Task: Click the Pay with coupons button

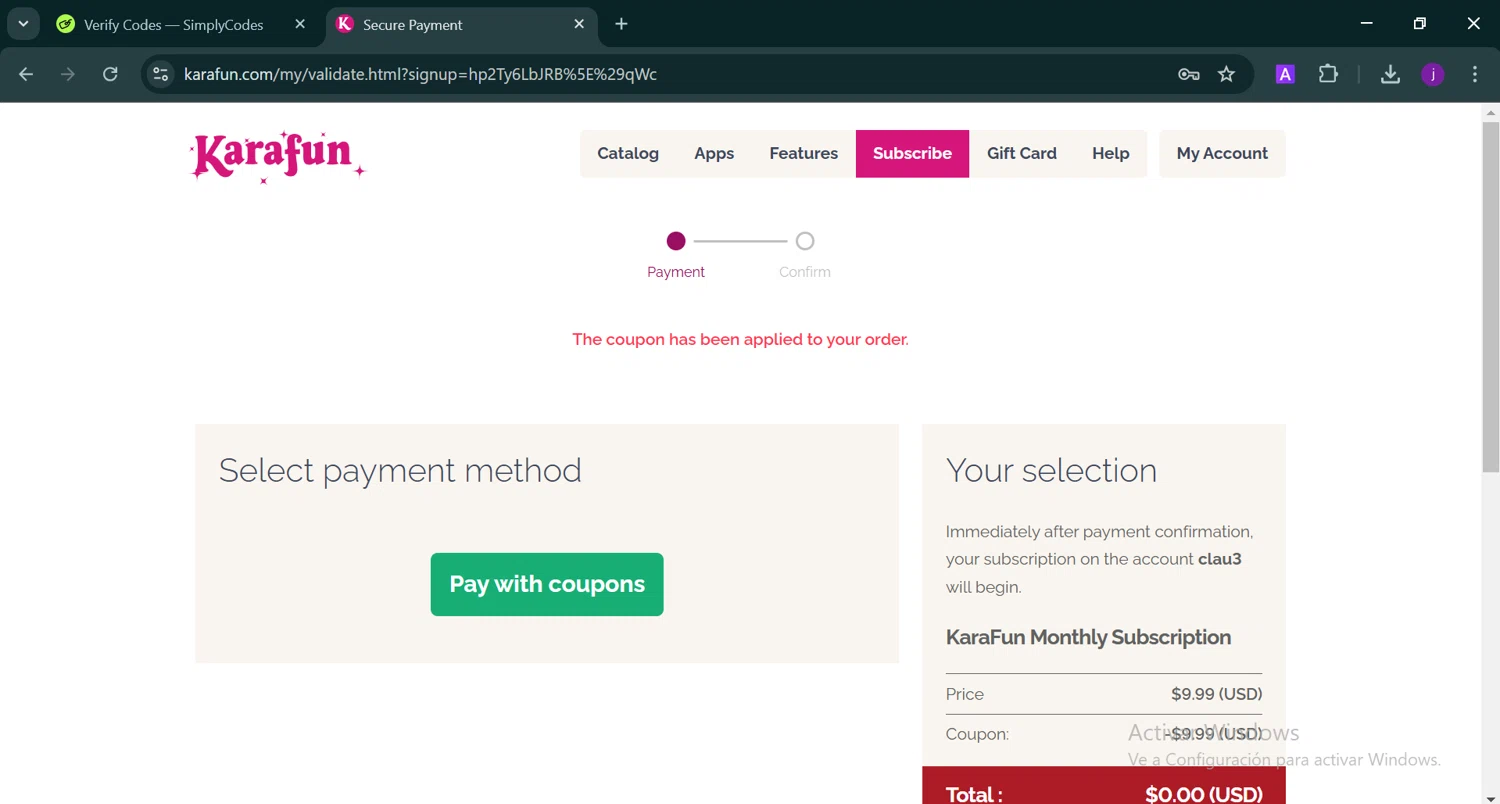Action: tap(547, 584)
